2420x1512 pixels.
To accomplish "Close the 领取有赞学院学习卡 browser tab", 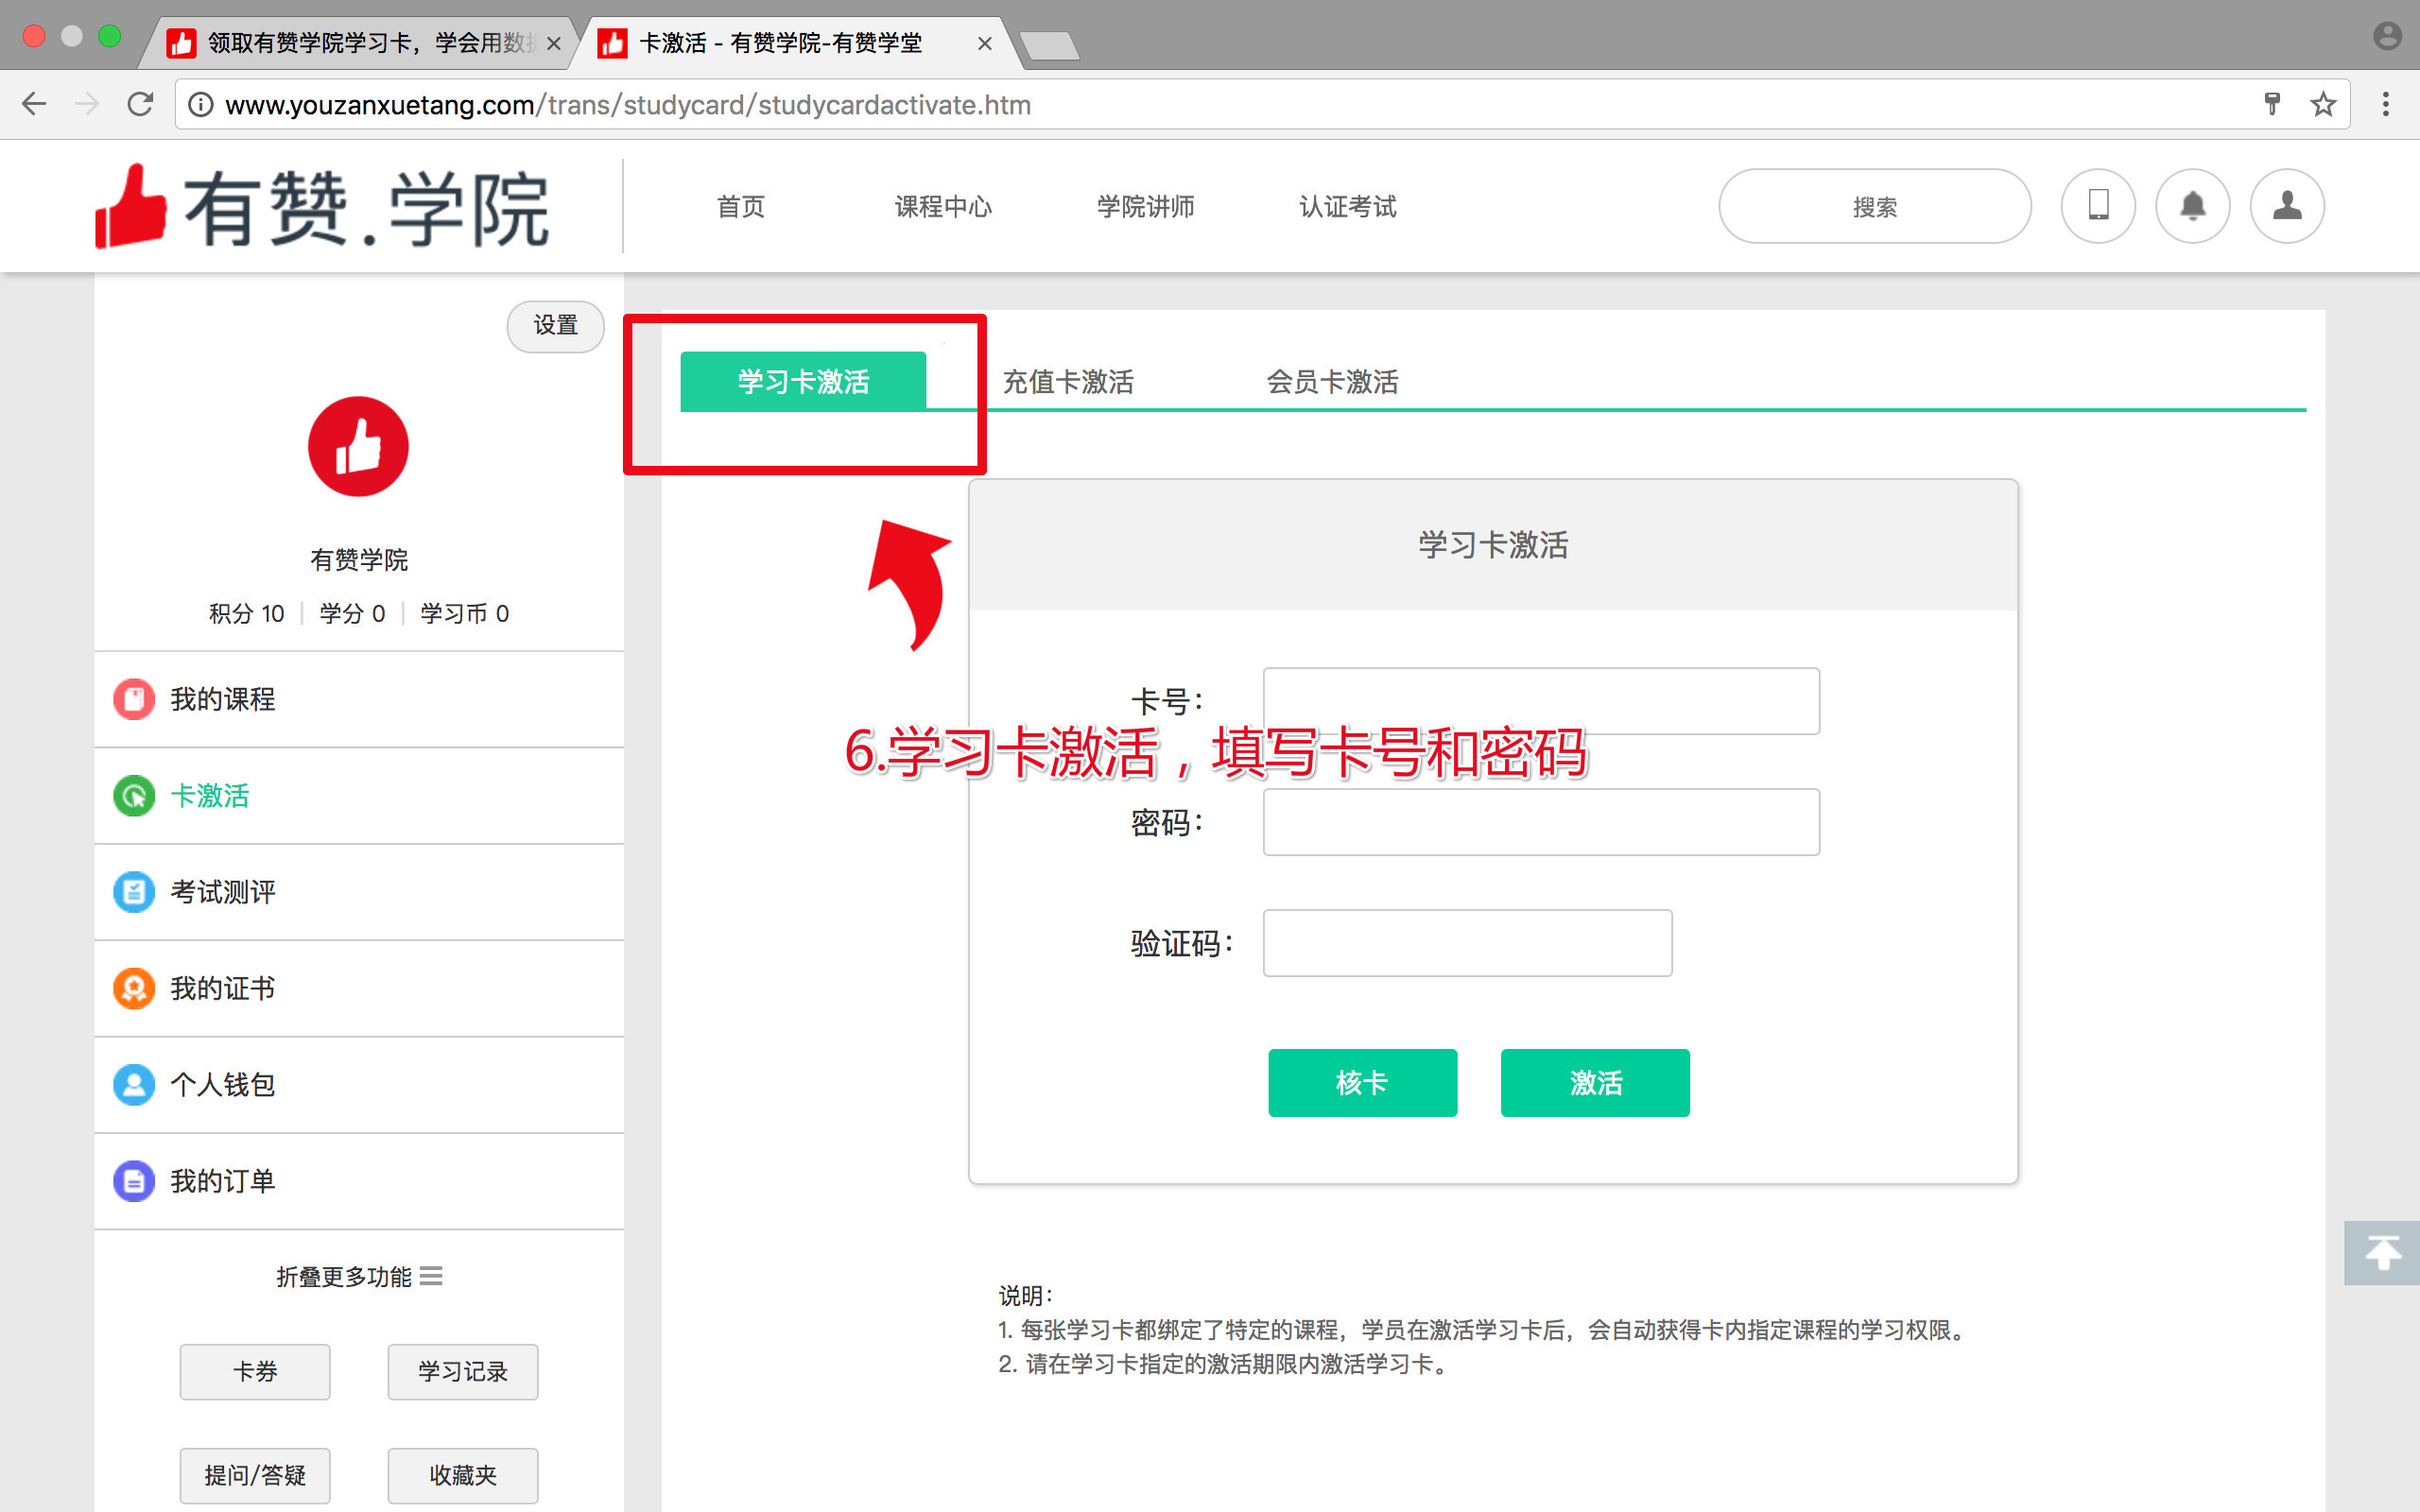I will [553, 44].
